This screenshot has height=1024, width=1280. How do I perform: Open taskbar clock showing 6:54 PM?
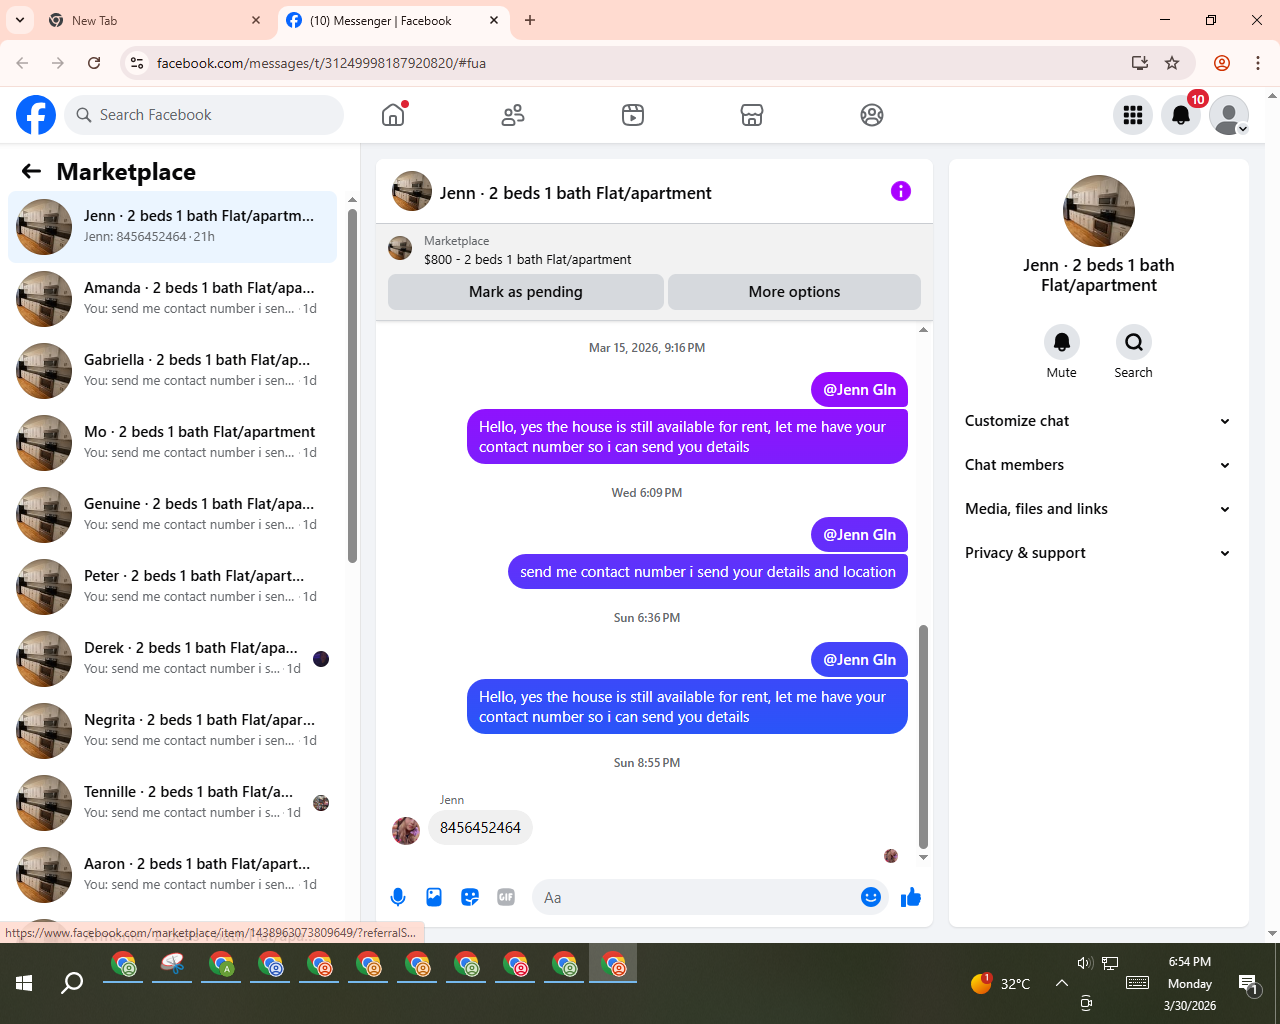pyautogui.click(x=1190, y=984)
